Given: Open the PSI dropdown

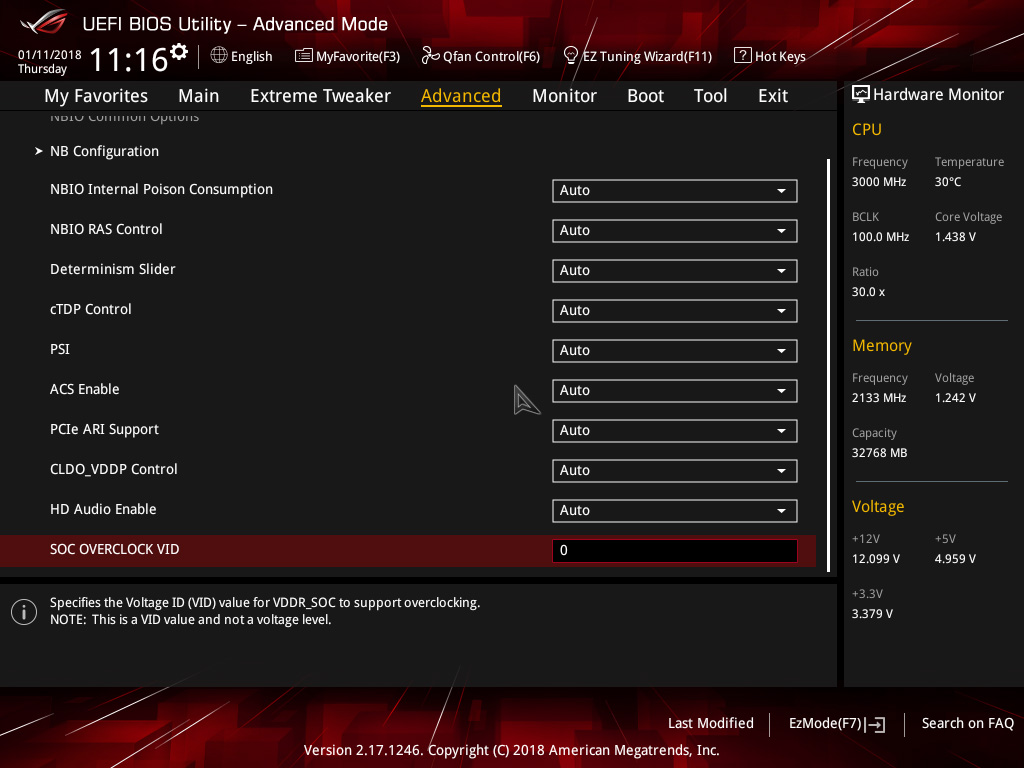Looking at the screenshot, I should pyautogui.click(x=675, y=351).
